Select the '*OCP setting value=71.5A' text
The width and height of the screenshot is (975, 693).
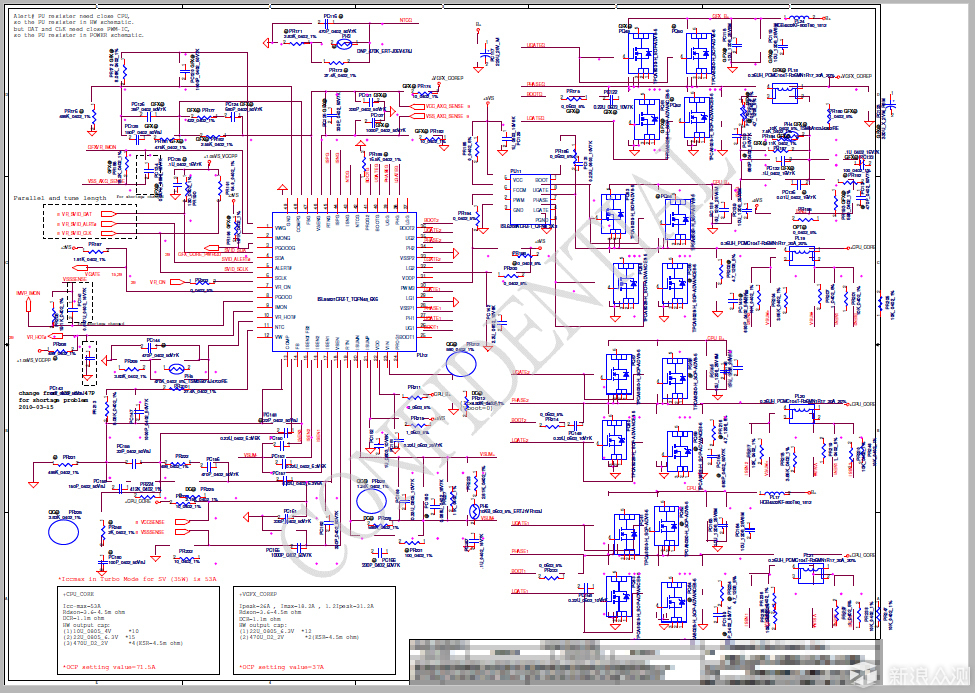109,667
